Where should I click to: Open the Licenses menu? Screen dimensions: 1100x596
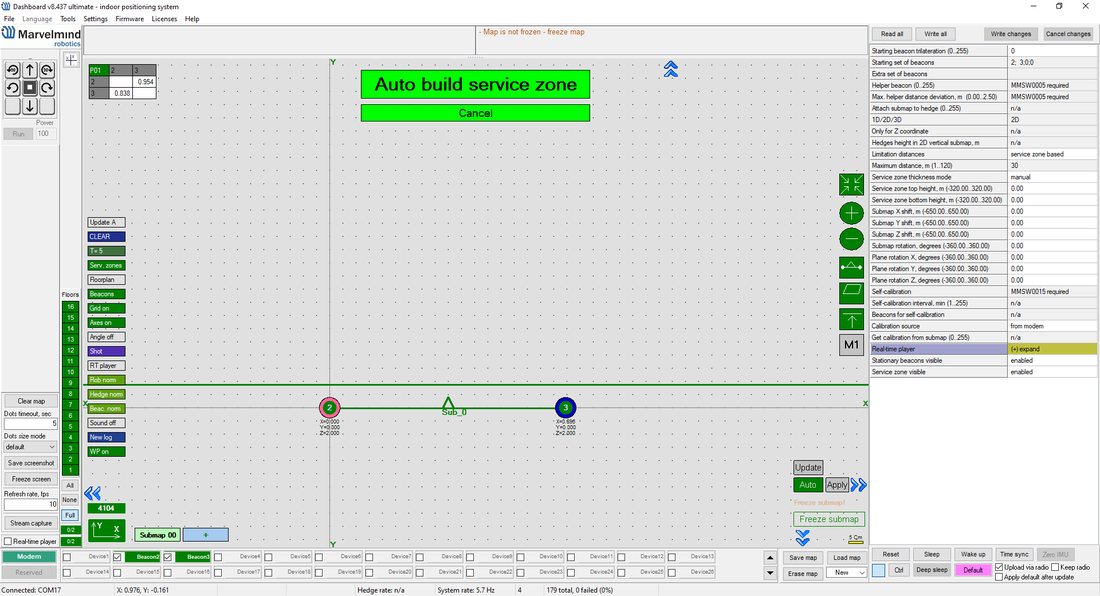(x=164, y=19)
